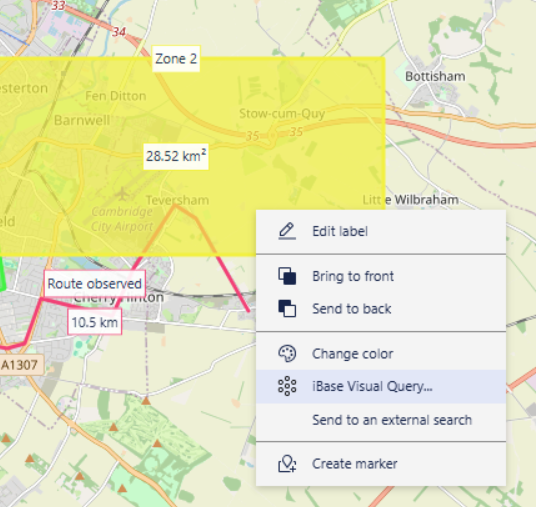Click the Send to back squares icon

(x=287, y=309)
